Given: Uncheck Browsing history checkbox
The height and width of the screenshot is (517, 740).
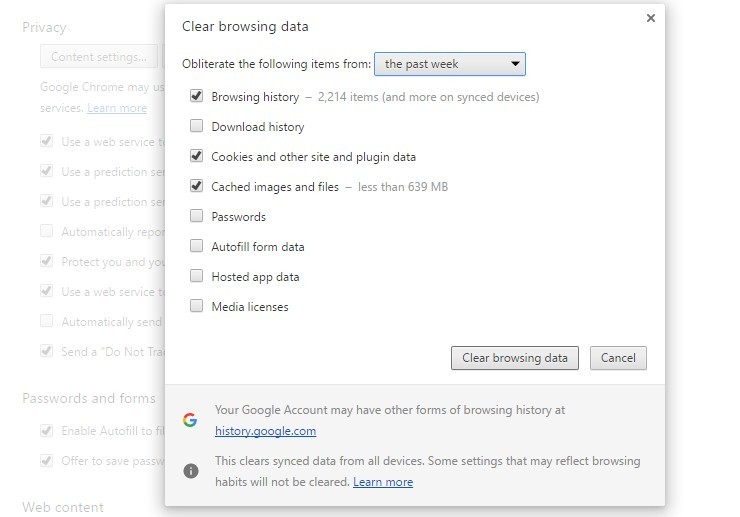Looking at the screenshot, I should tap(196, 96).
